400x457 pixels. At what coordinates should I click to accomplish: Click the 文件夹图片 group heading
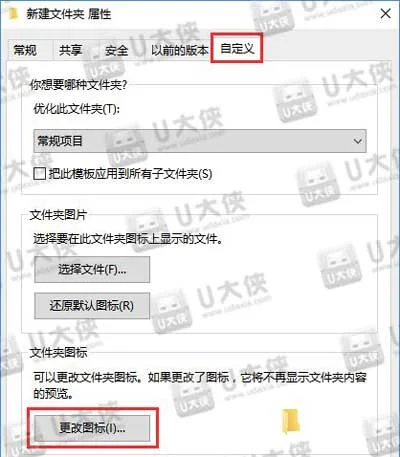(58, 215)
